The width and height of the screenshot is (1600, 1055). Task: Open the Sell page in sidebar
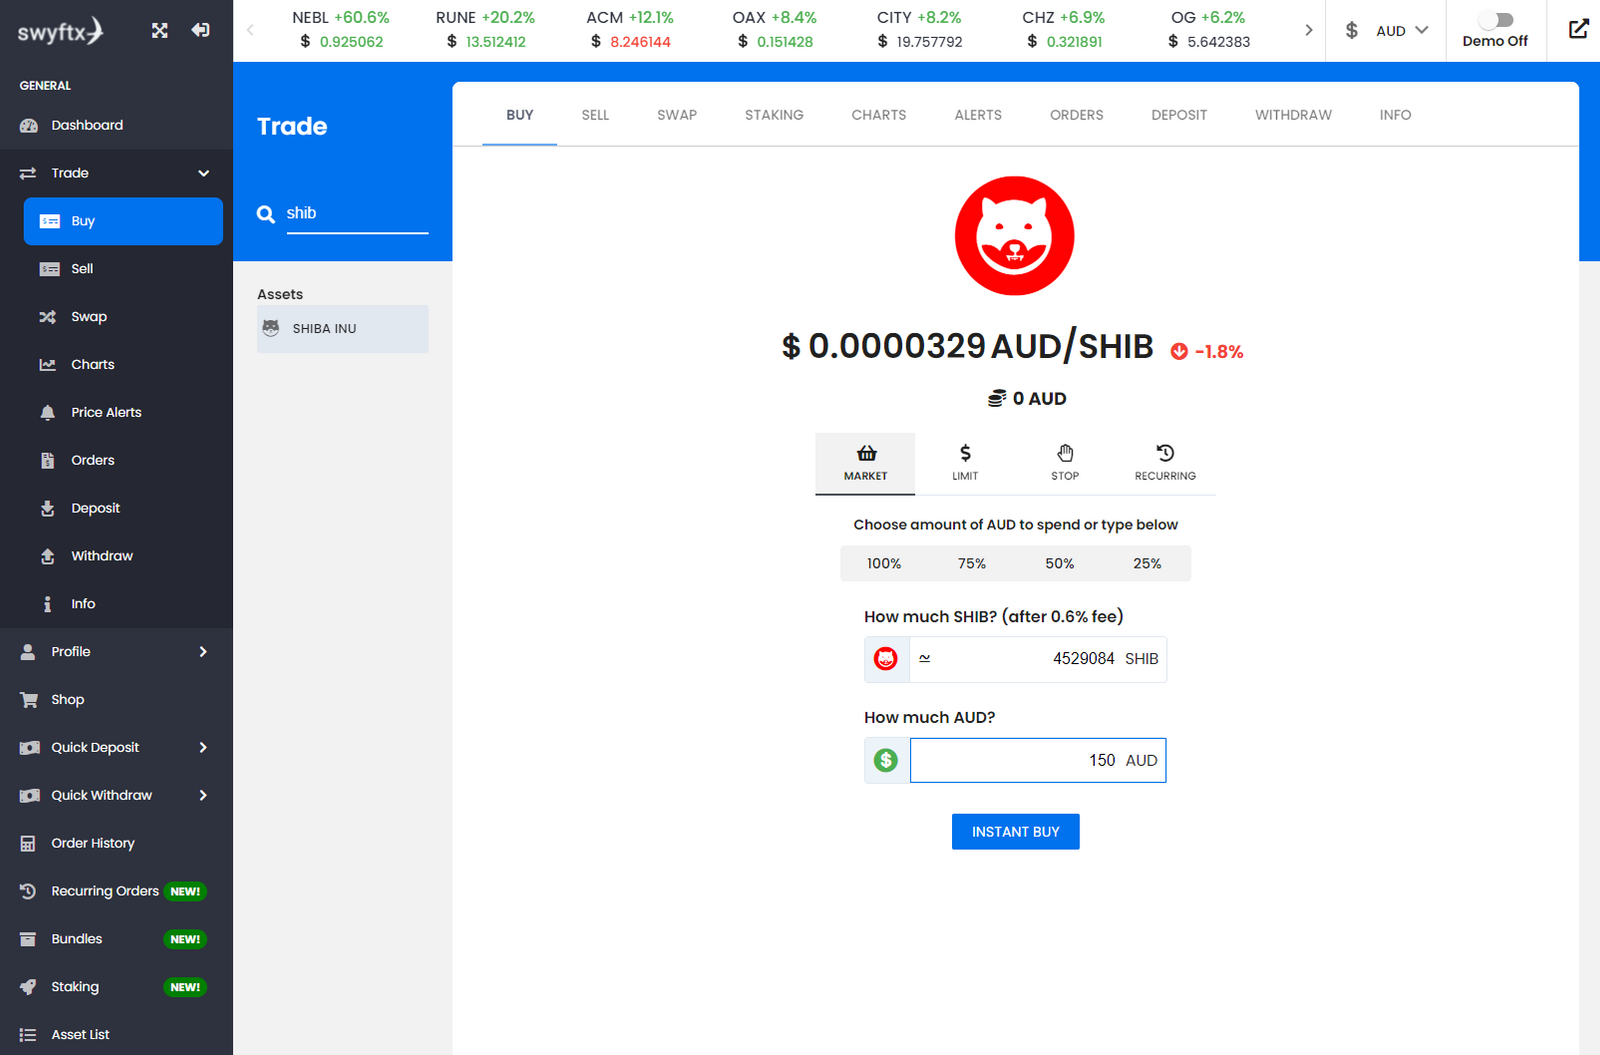click(123, 269)
